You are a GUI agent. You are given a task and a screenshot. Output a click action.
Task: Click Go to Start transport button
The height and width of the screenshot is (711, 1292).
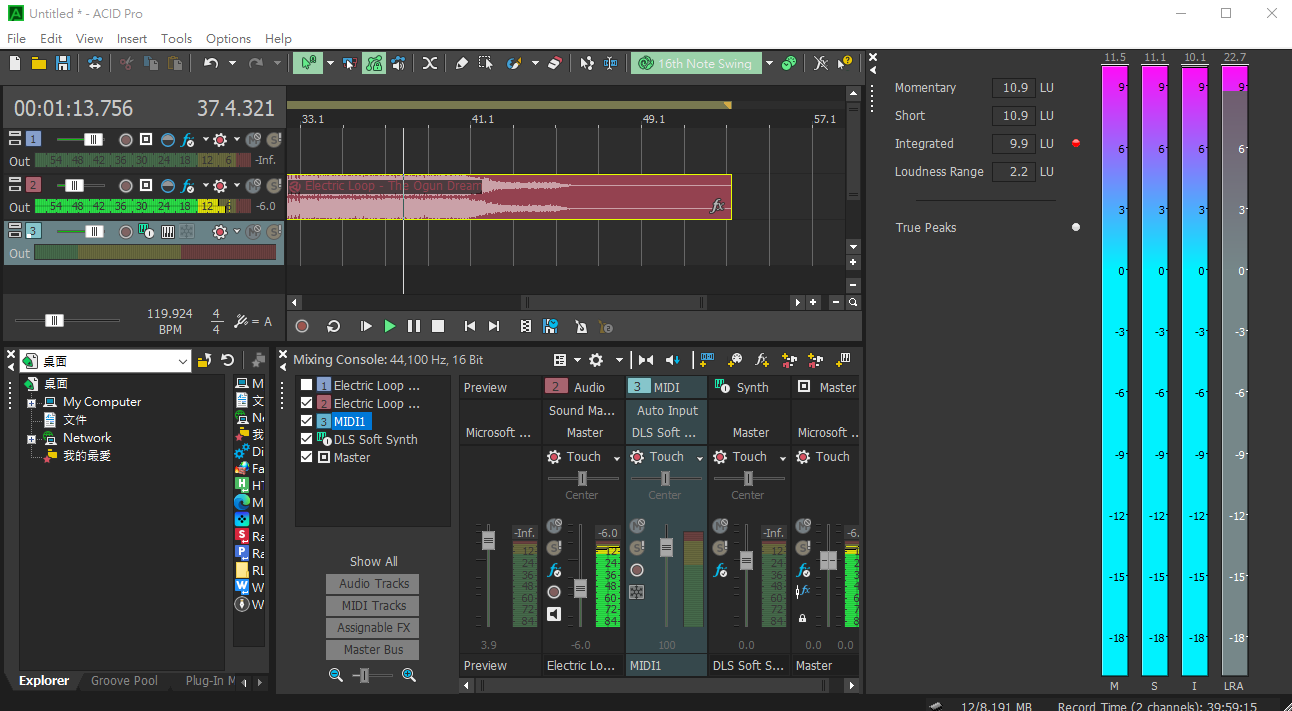click(470, 326)
